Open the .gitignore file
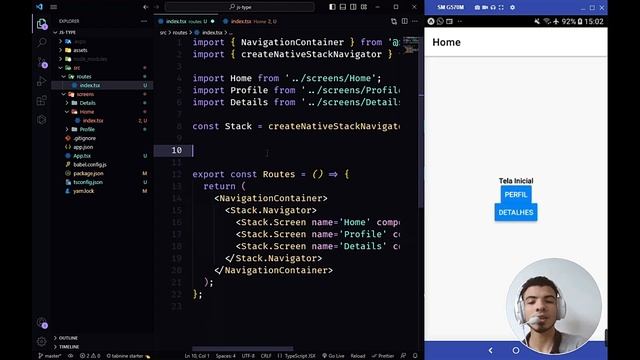Screen dimensions: 640x360 84,138
